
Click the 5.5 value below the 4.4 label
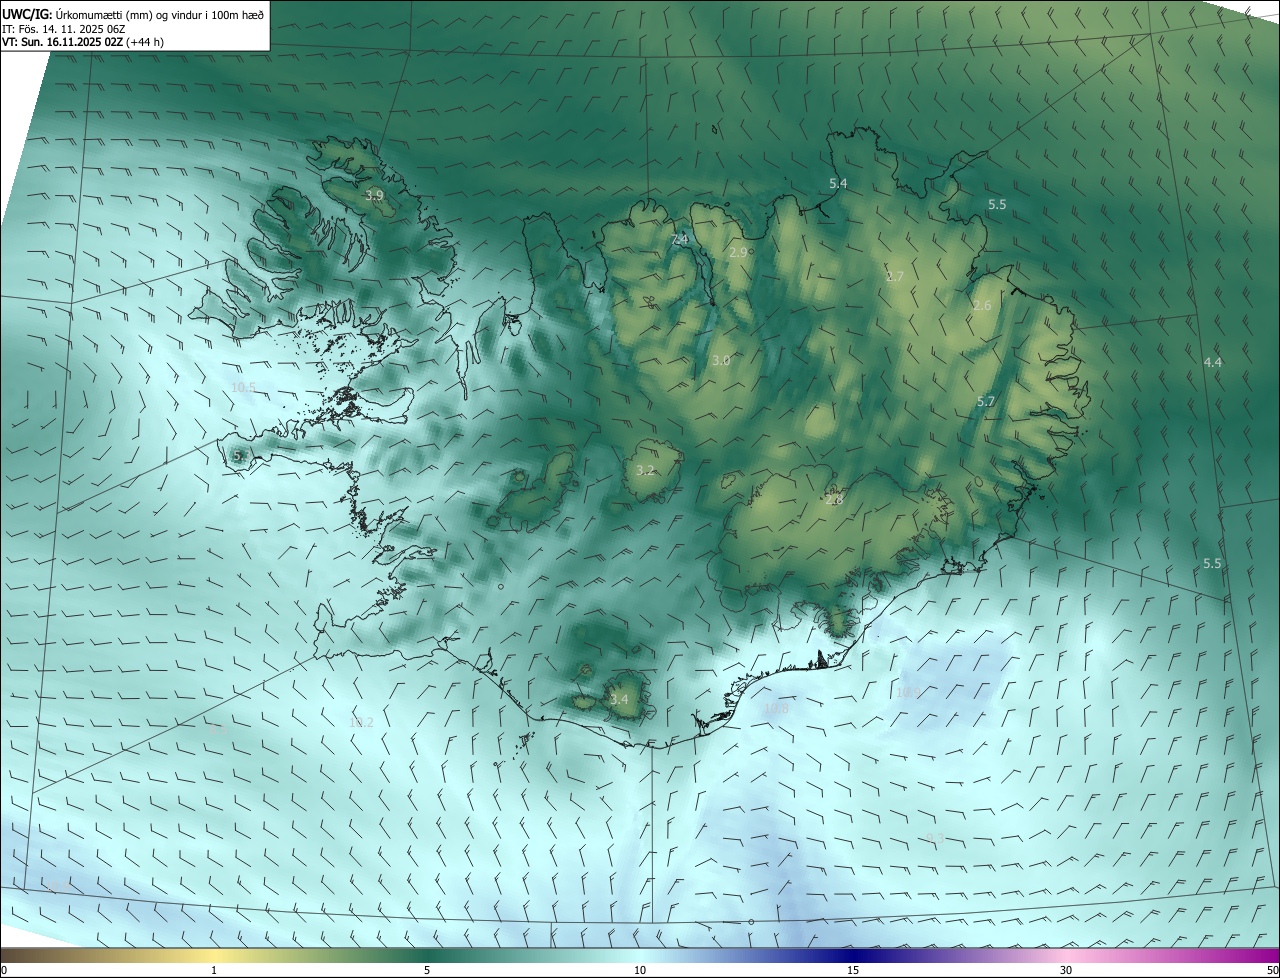click(x=1212, y=564)
